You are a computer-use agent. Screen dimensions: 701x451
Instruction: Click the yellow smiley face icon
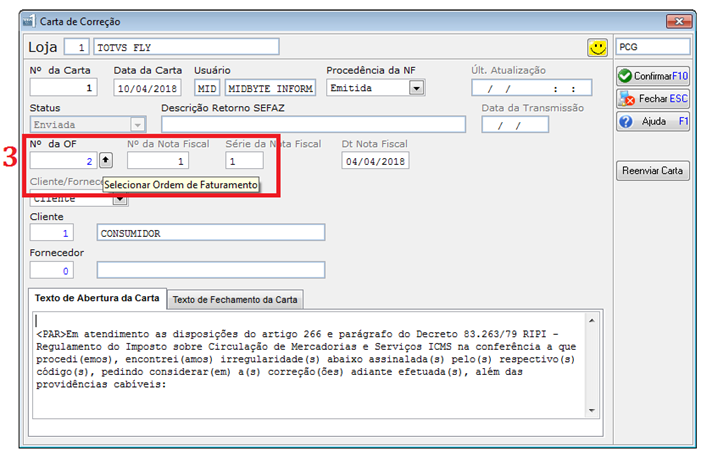(x=597, y=47)
